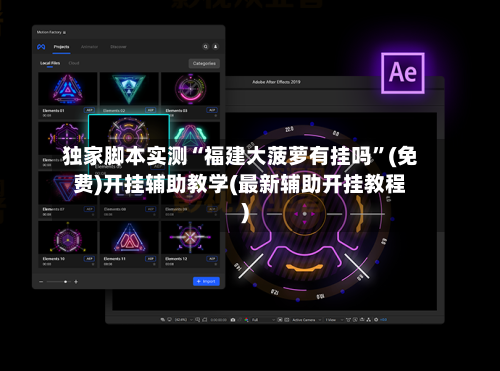Click the blue Import button
The width and height of the screenshot is (500, 371).
click(206, 281)
